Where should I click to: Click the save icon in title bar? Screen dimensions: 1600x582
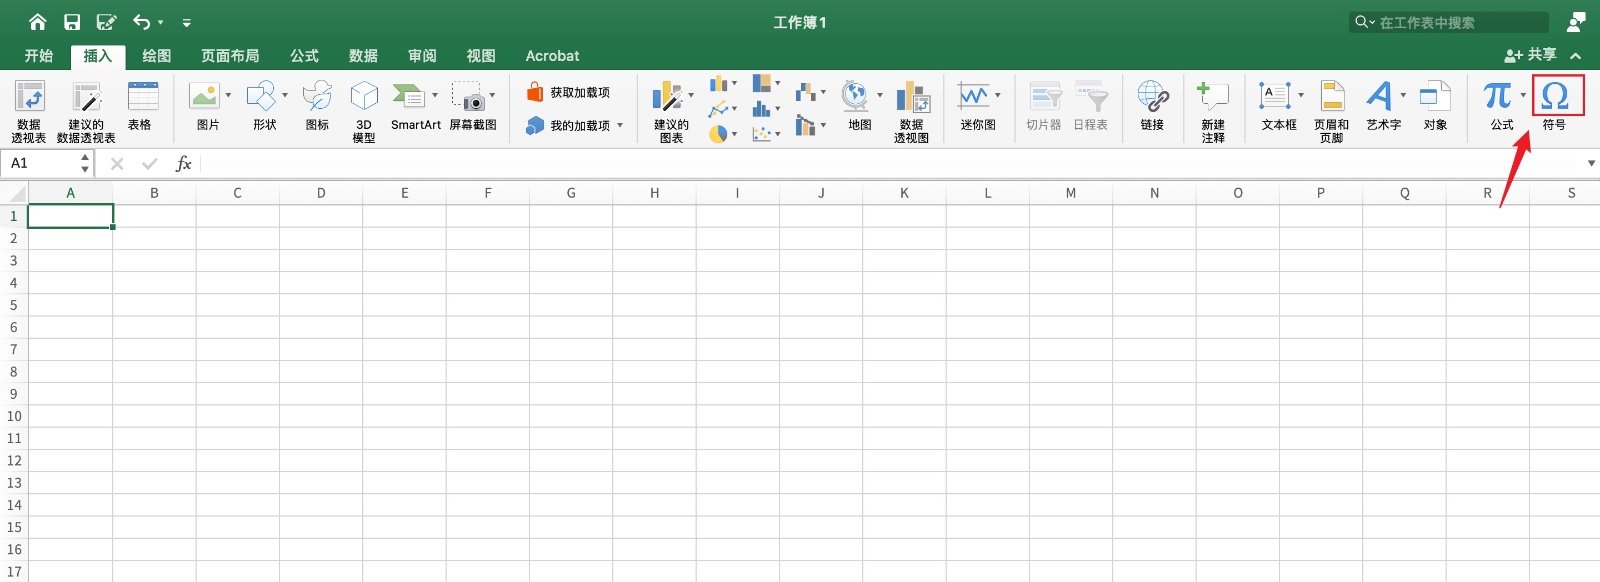(72, 22)
